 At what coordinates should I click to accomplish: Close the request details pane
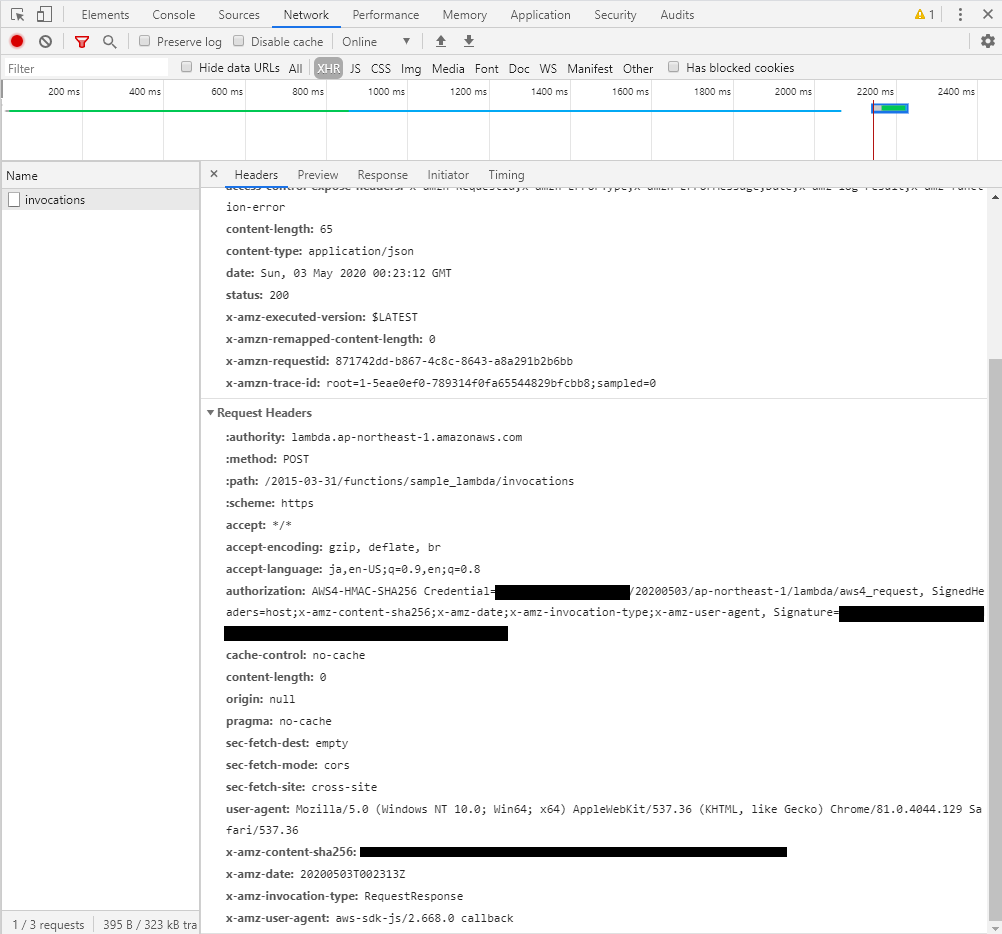tap(214, 174)
